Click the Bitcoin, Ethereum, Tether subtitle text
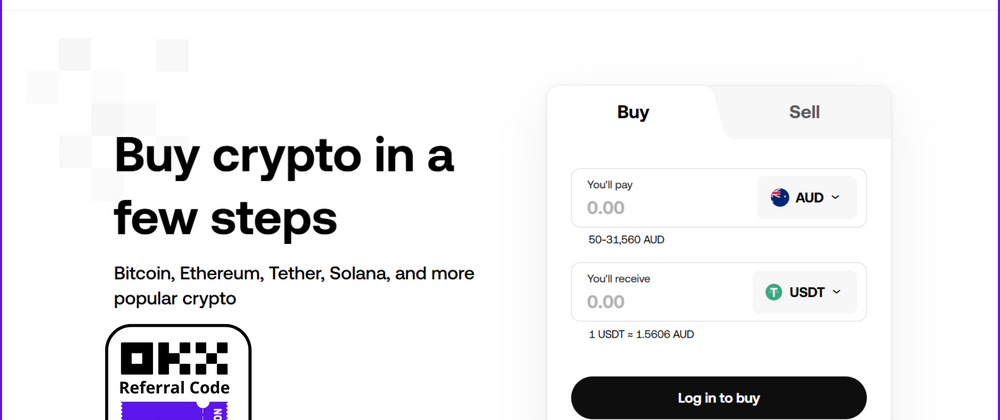This screenshot has width=1000, height=420. coord(294,285)
